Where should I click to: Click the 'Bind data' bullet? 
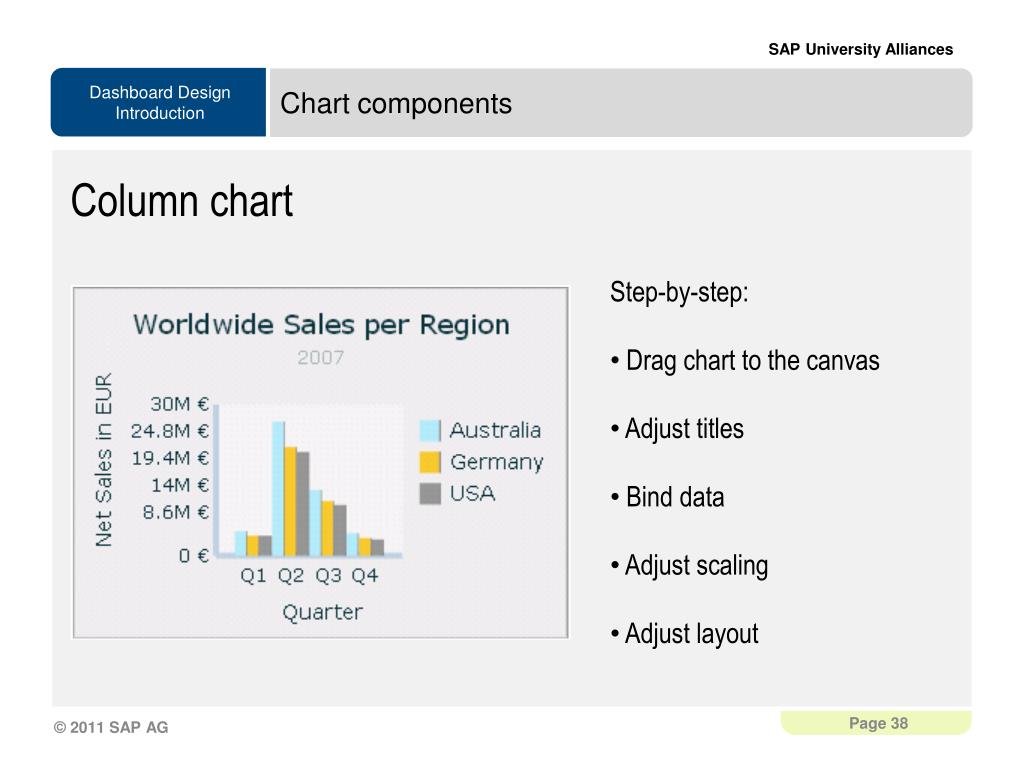click(x=667, y=498)
